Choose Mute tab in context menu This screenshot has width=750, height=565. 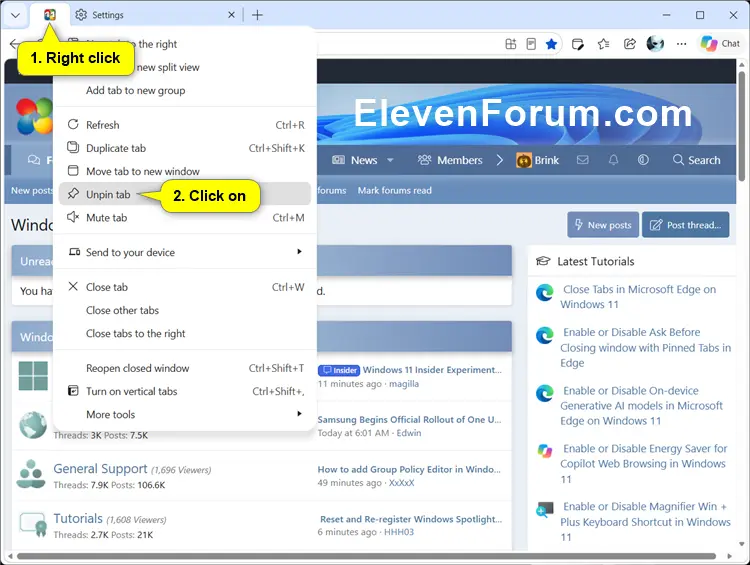(184, 218)
